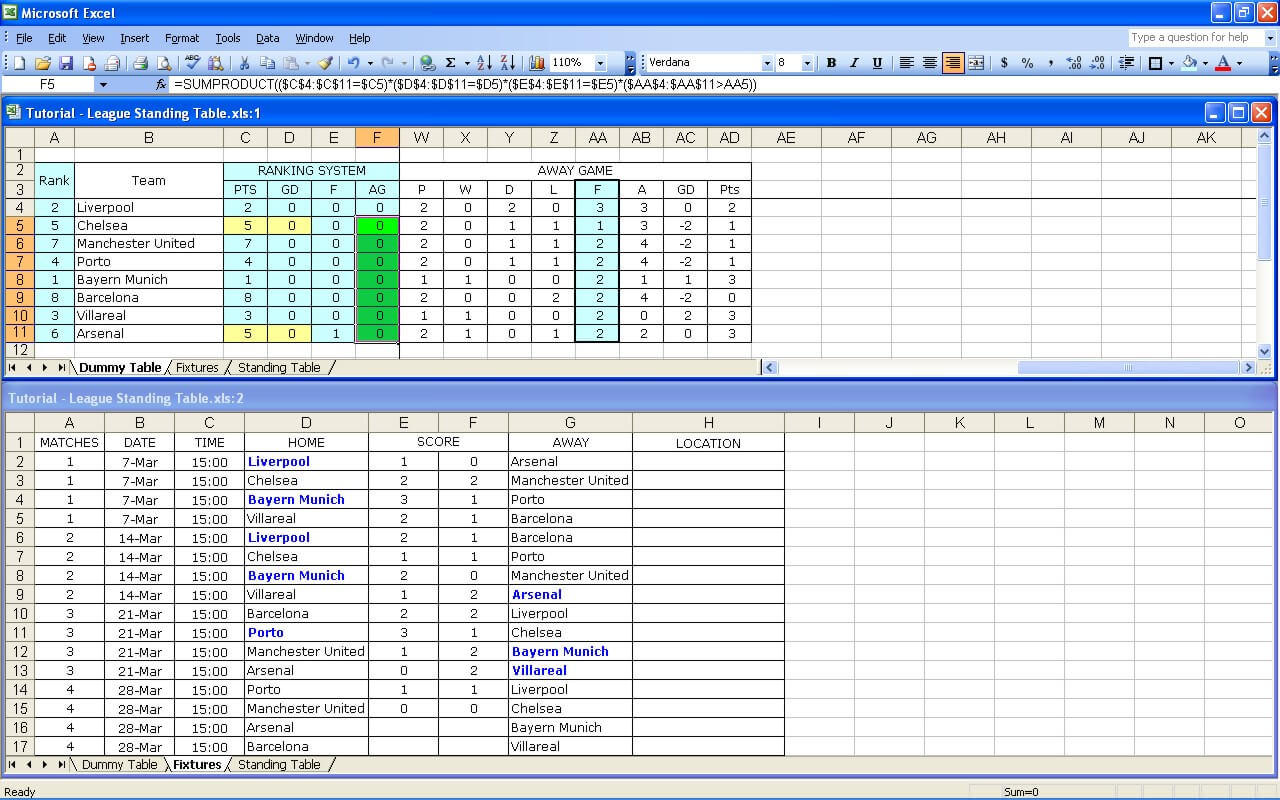Toggle Align Left

(x=907, y=63)
